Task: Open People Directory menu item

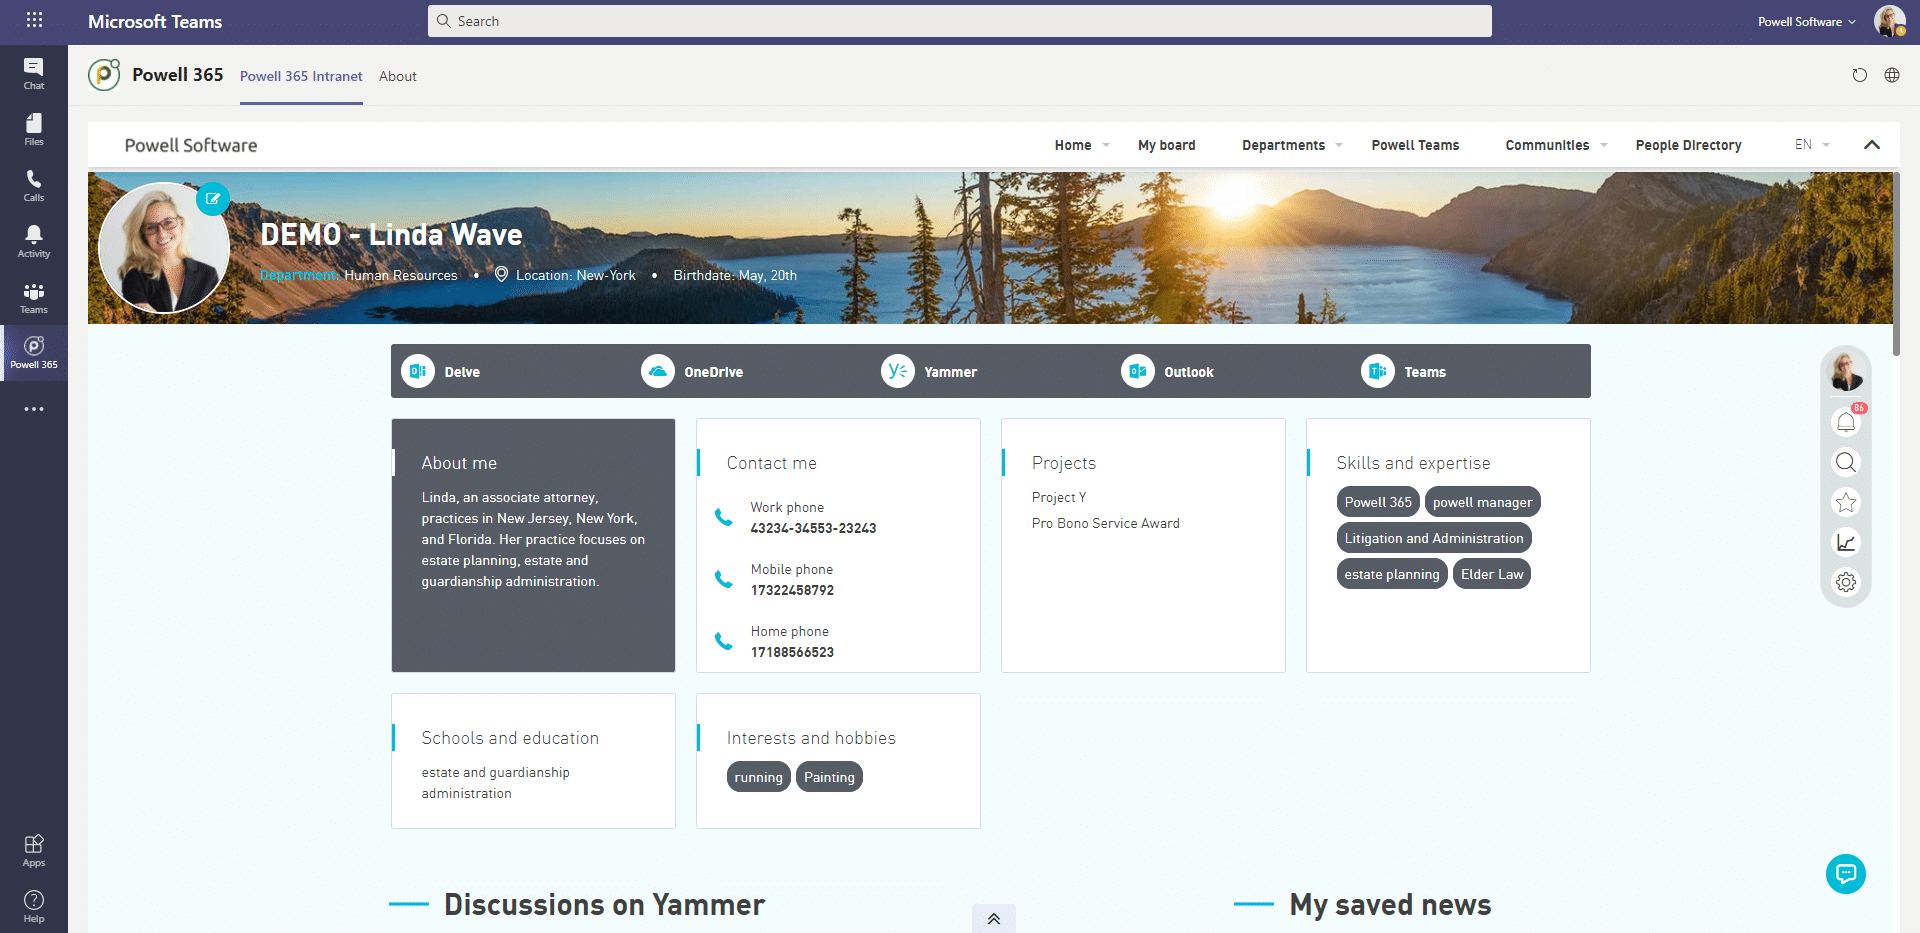Action: 1688,145
